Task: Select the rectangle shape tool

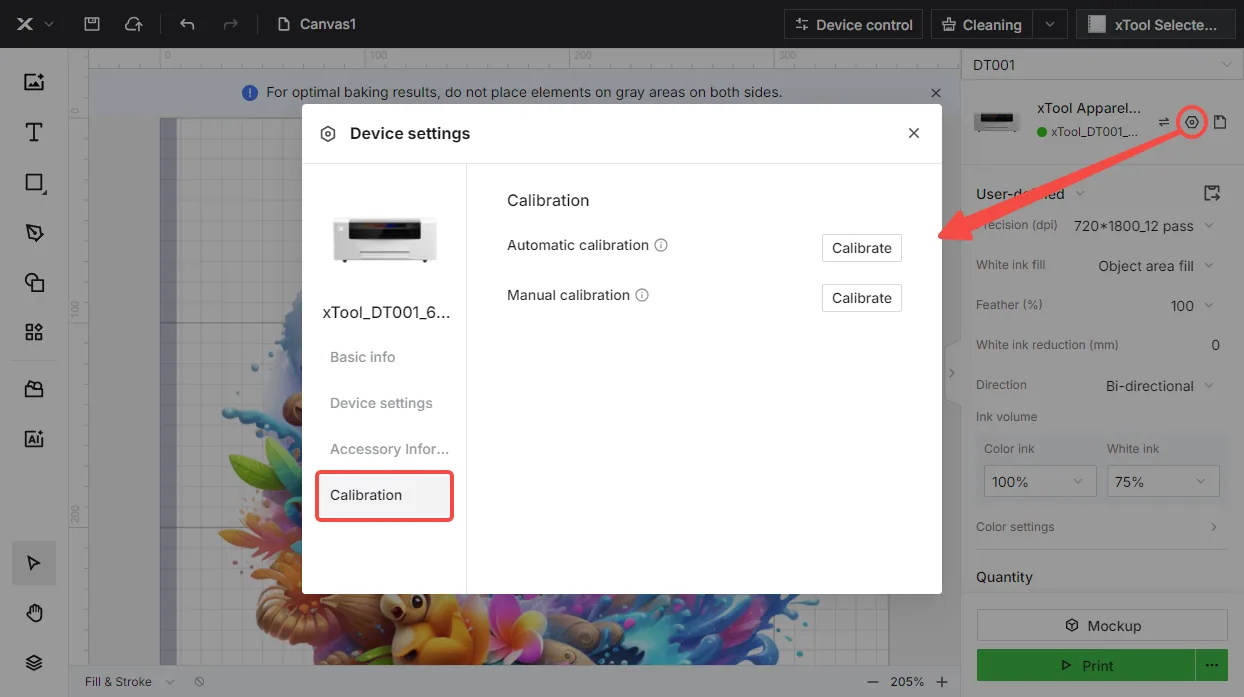Action: click(34, 182)
